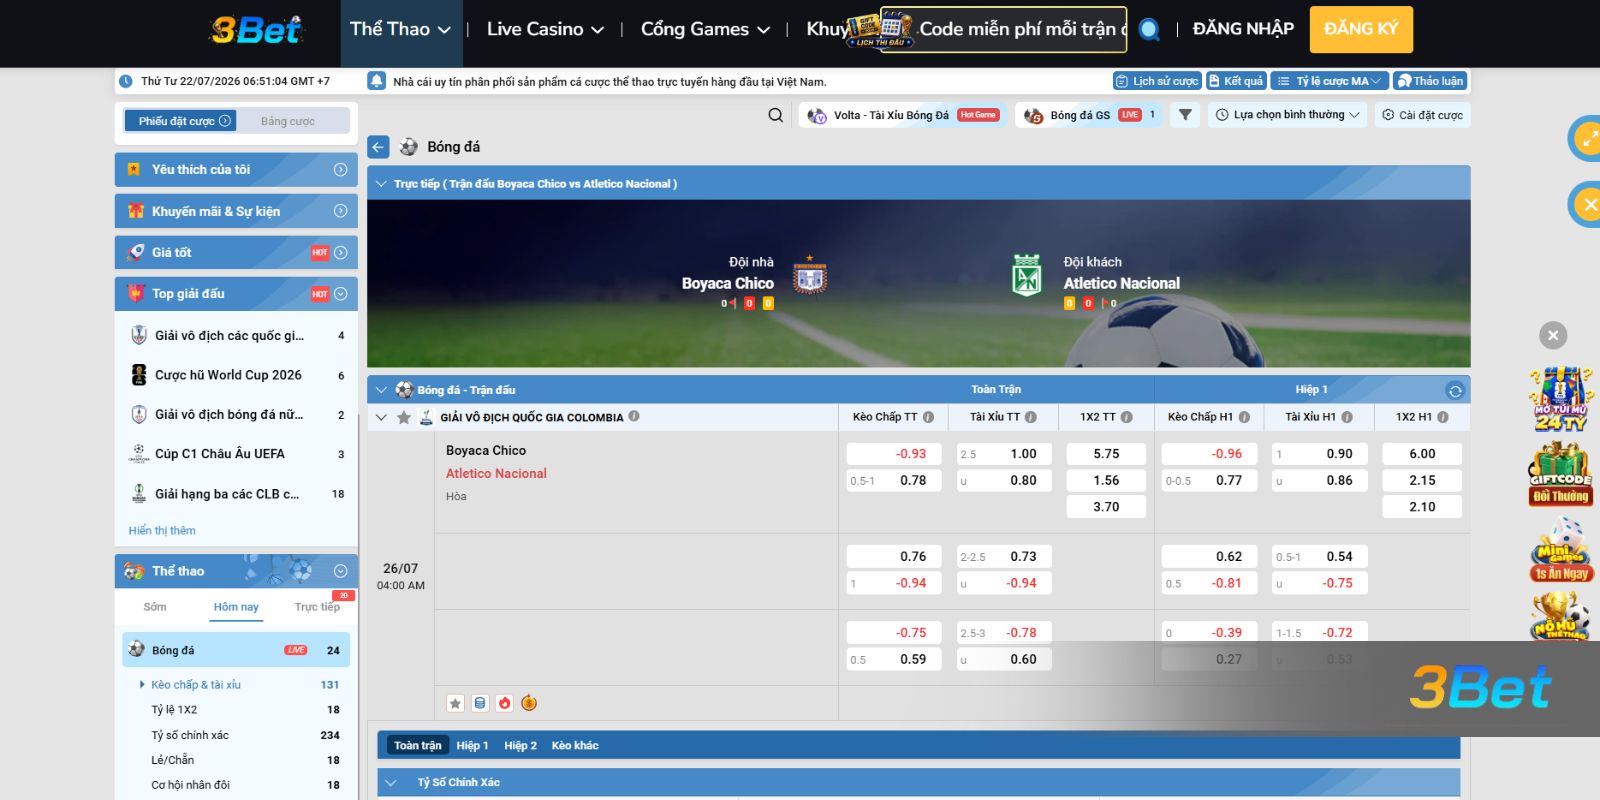Collapse the Trực tiếp match section
Image resolution: width=1600 pixels, height=800 pixels.
381,184
